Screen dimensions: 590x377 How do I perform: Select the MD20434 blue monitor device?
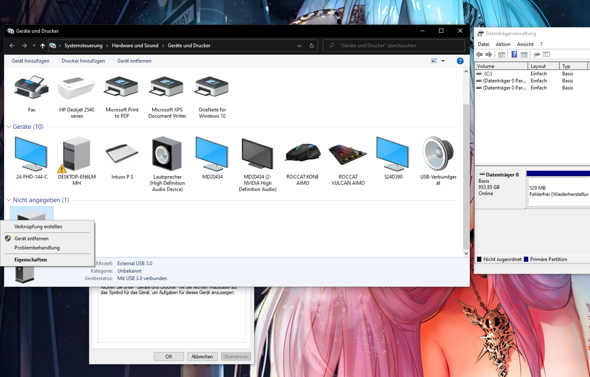(x=212, y=154)
